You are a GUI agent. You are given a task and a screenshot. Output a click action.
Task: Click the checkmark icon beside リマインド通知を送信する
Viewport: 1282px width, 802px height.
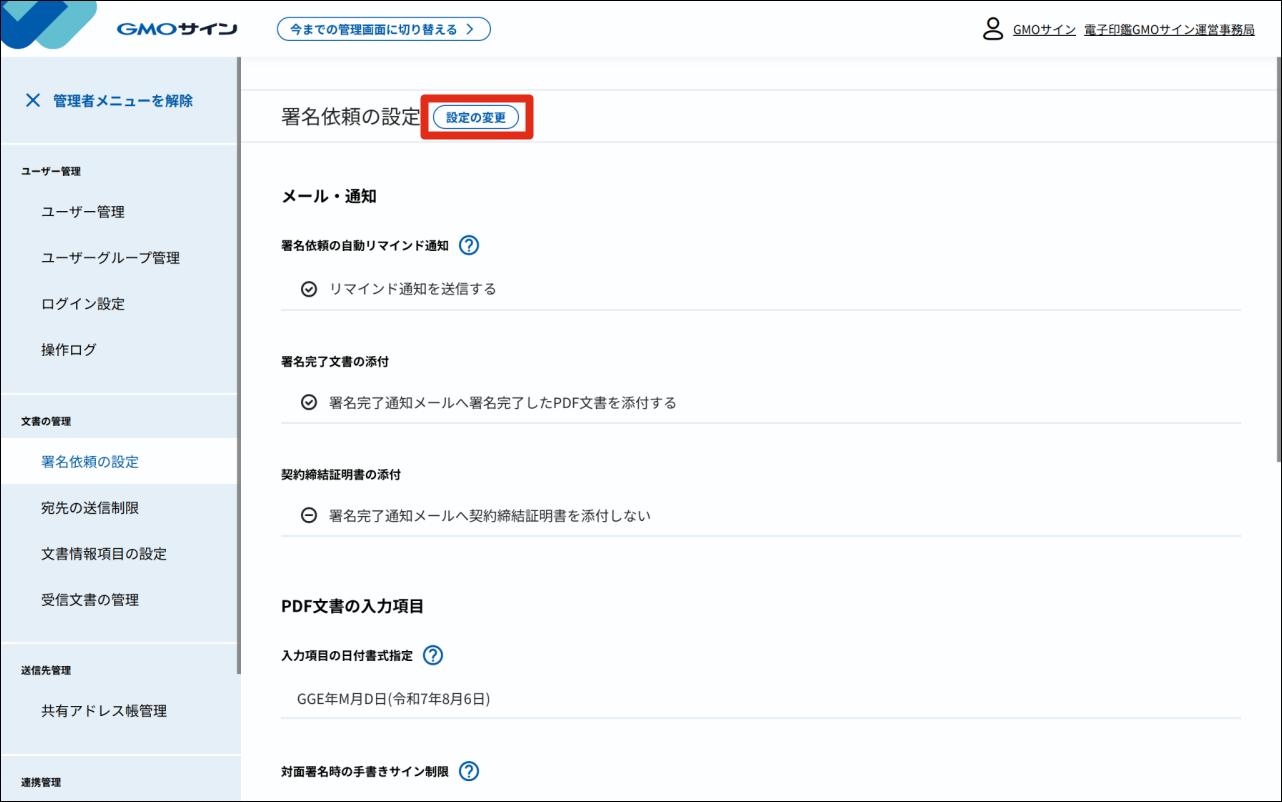pos(307,289)
